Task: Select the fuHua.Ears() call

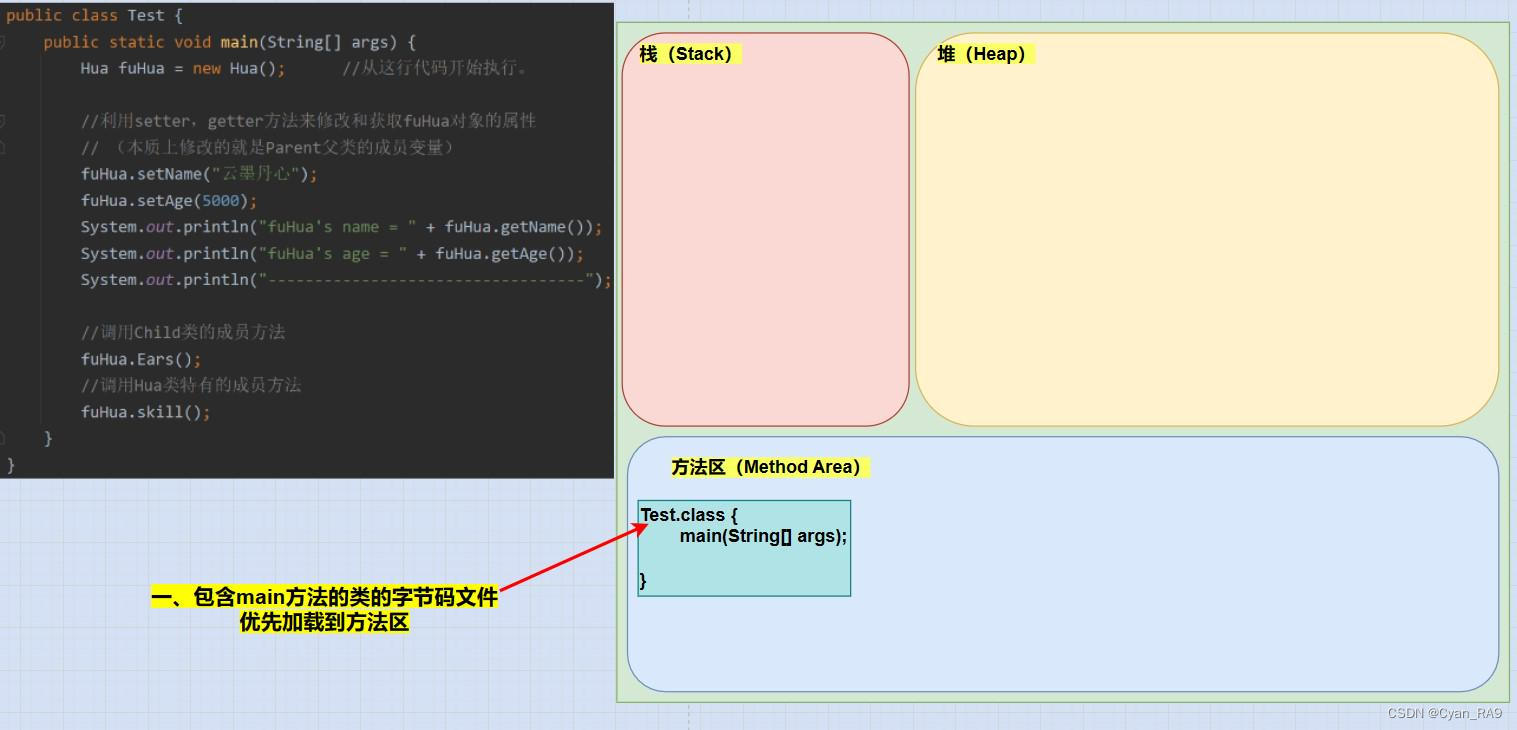Action: pos(141,360)
